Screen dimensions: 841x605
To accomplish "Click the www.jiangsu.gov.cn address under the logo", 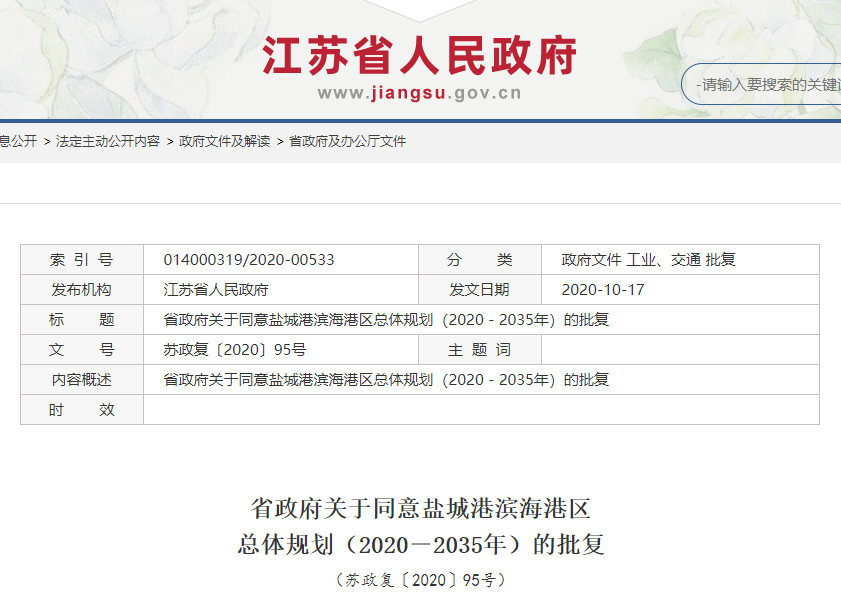I will 419,94.
